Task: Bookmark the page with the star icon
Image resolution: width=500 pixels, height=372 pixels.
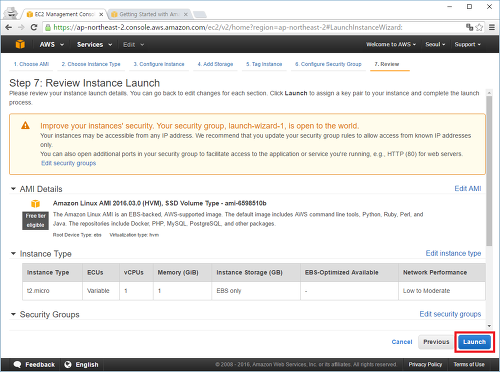Action: [479, 27]
